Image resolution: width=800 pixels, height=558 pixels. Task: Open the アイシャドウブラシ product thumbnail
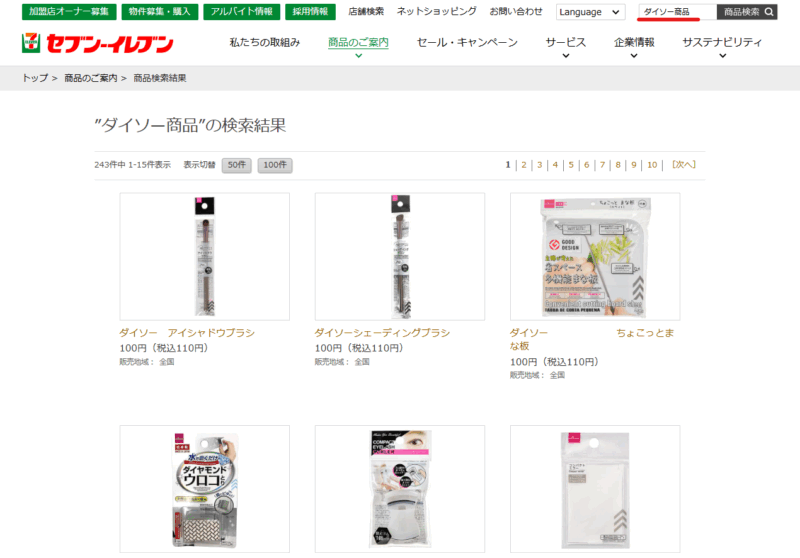205,257
